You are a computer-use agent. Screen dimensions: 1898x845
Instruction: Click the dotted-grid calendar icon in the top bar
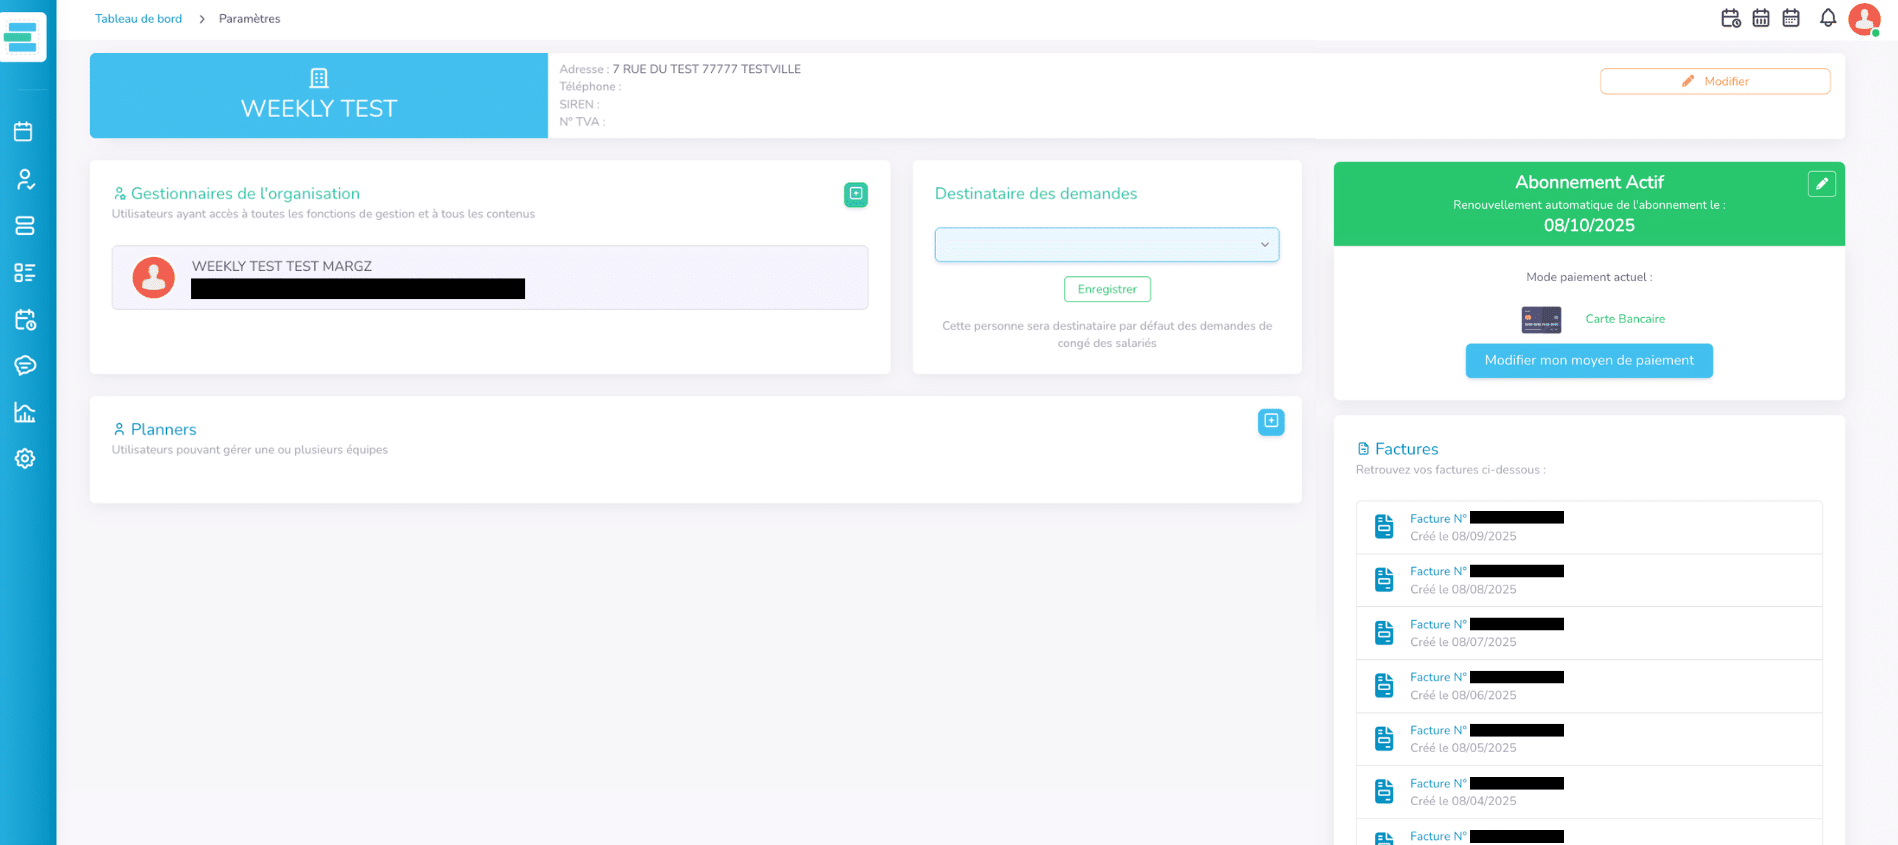[x=1791, y=18]
